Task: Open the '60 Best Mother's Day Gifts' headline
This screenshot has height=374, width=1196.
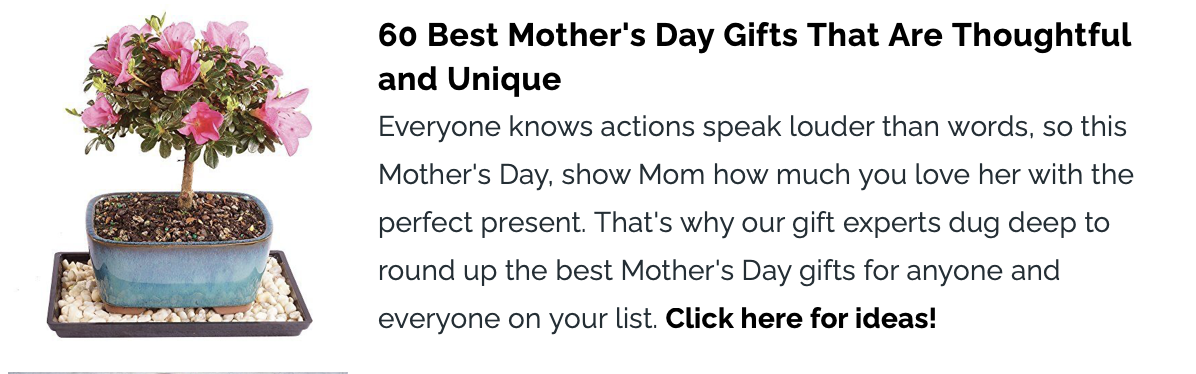Action: point(754,57)
